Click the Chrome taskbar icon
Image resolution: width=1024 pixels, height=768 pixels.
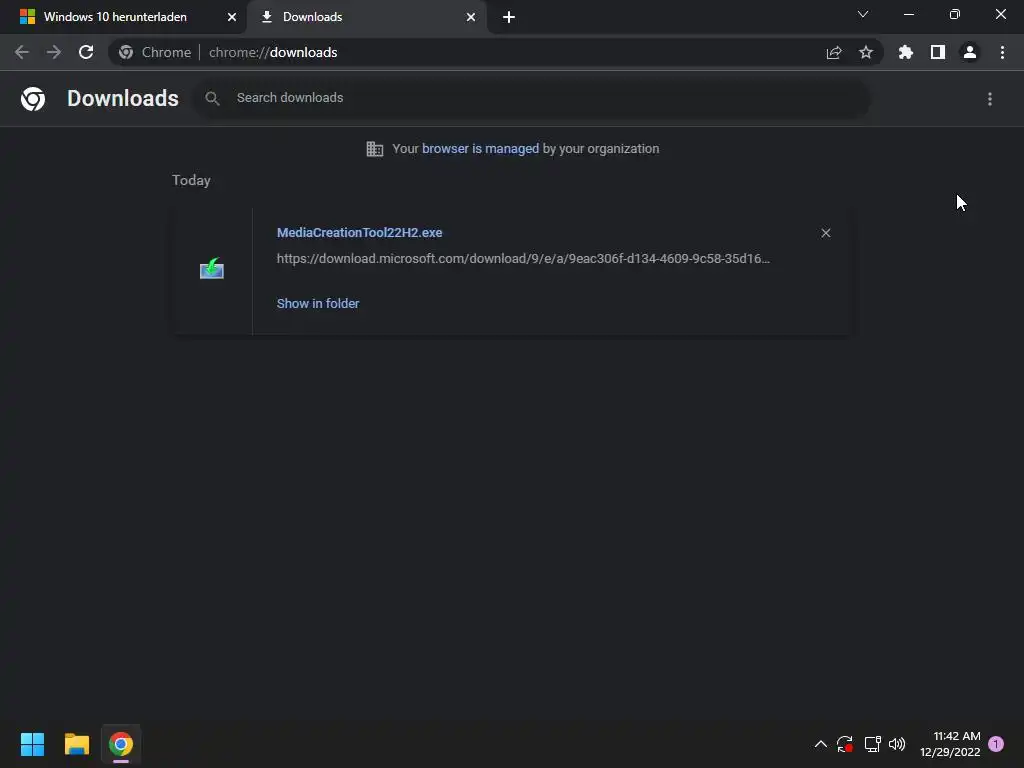click(x=121, y=744)
